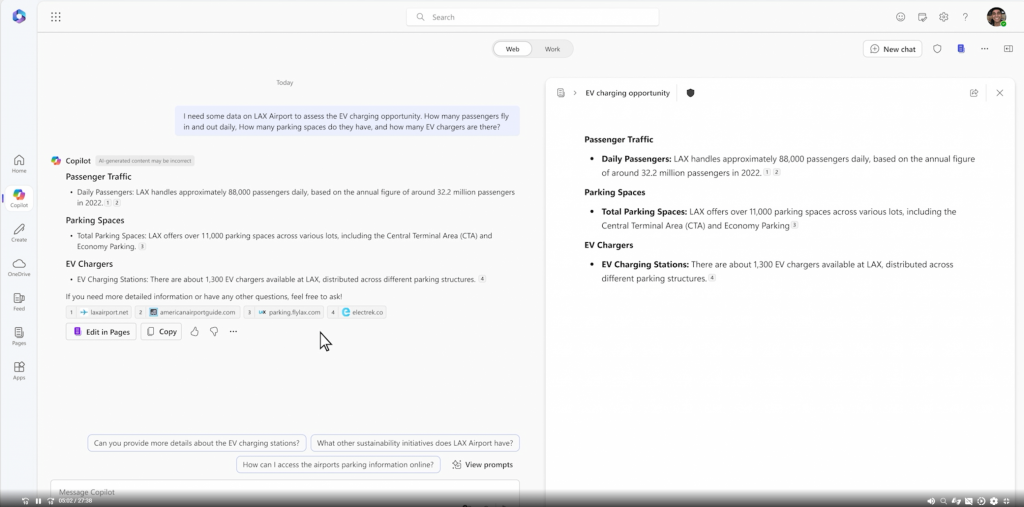This screenshot has width=1024, height=507.
Task: Open the settings gear in header
Action: pyautogui.click(x=944, y=17)
